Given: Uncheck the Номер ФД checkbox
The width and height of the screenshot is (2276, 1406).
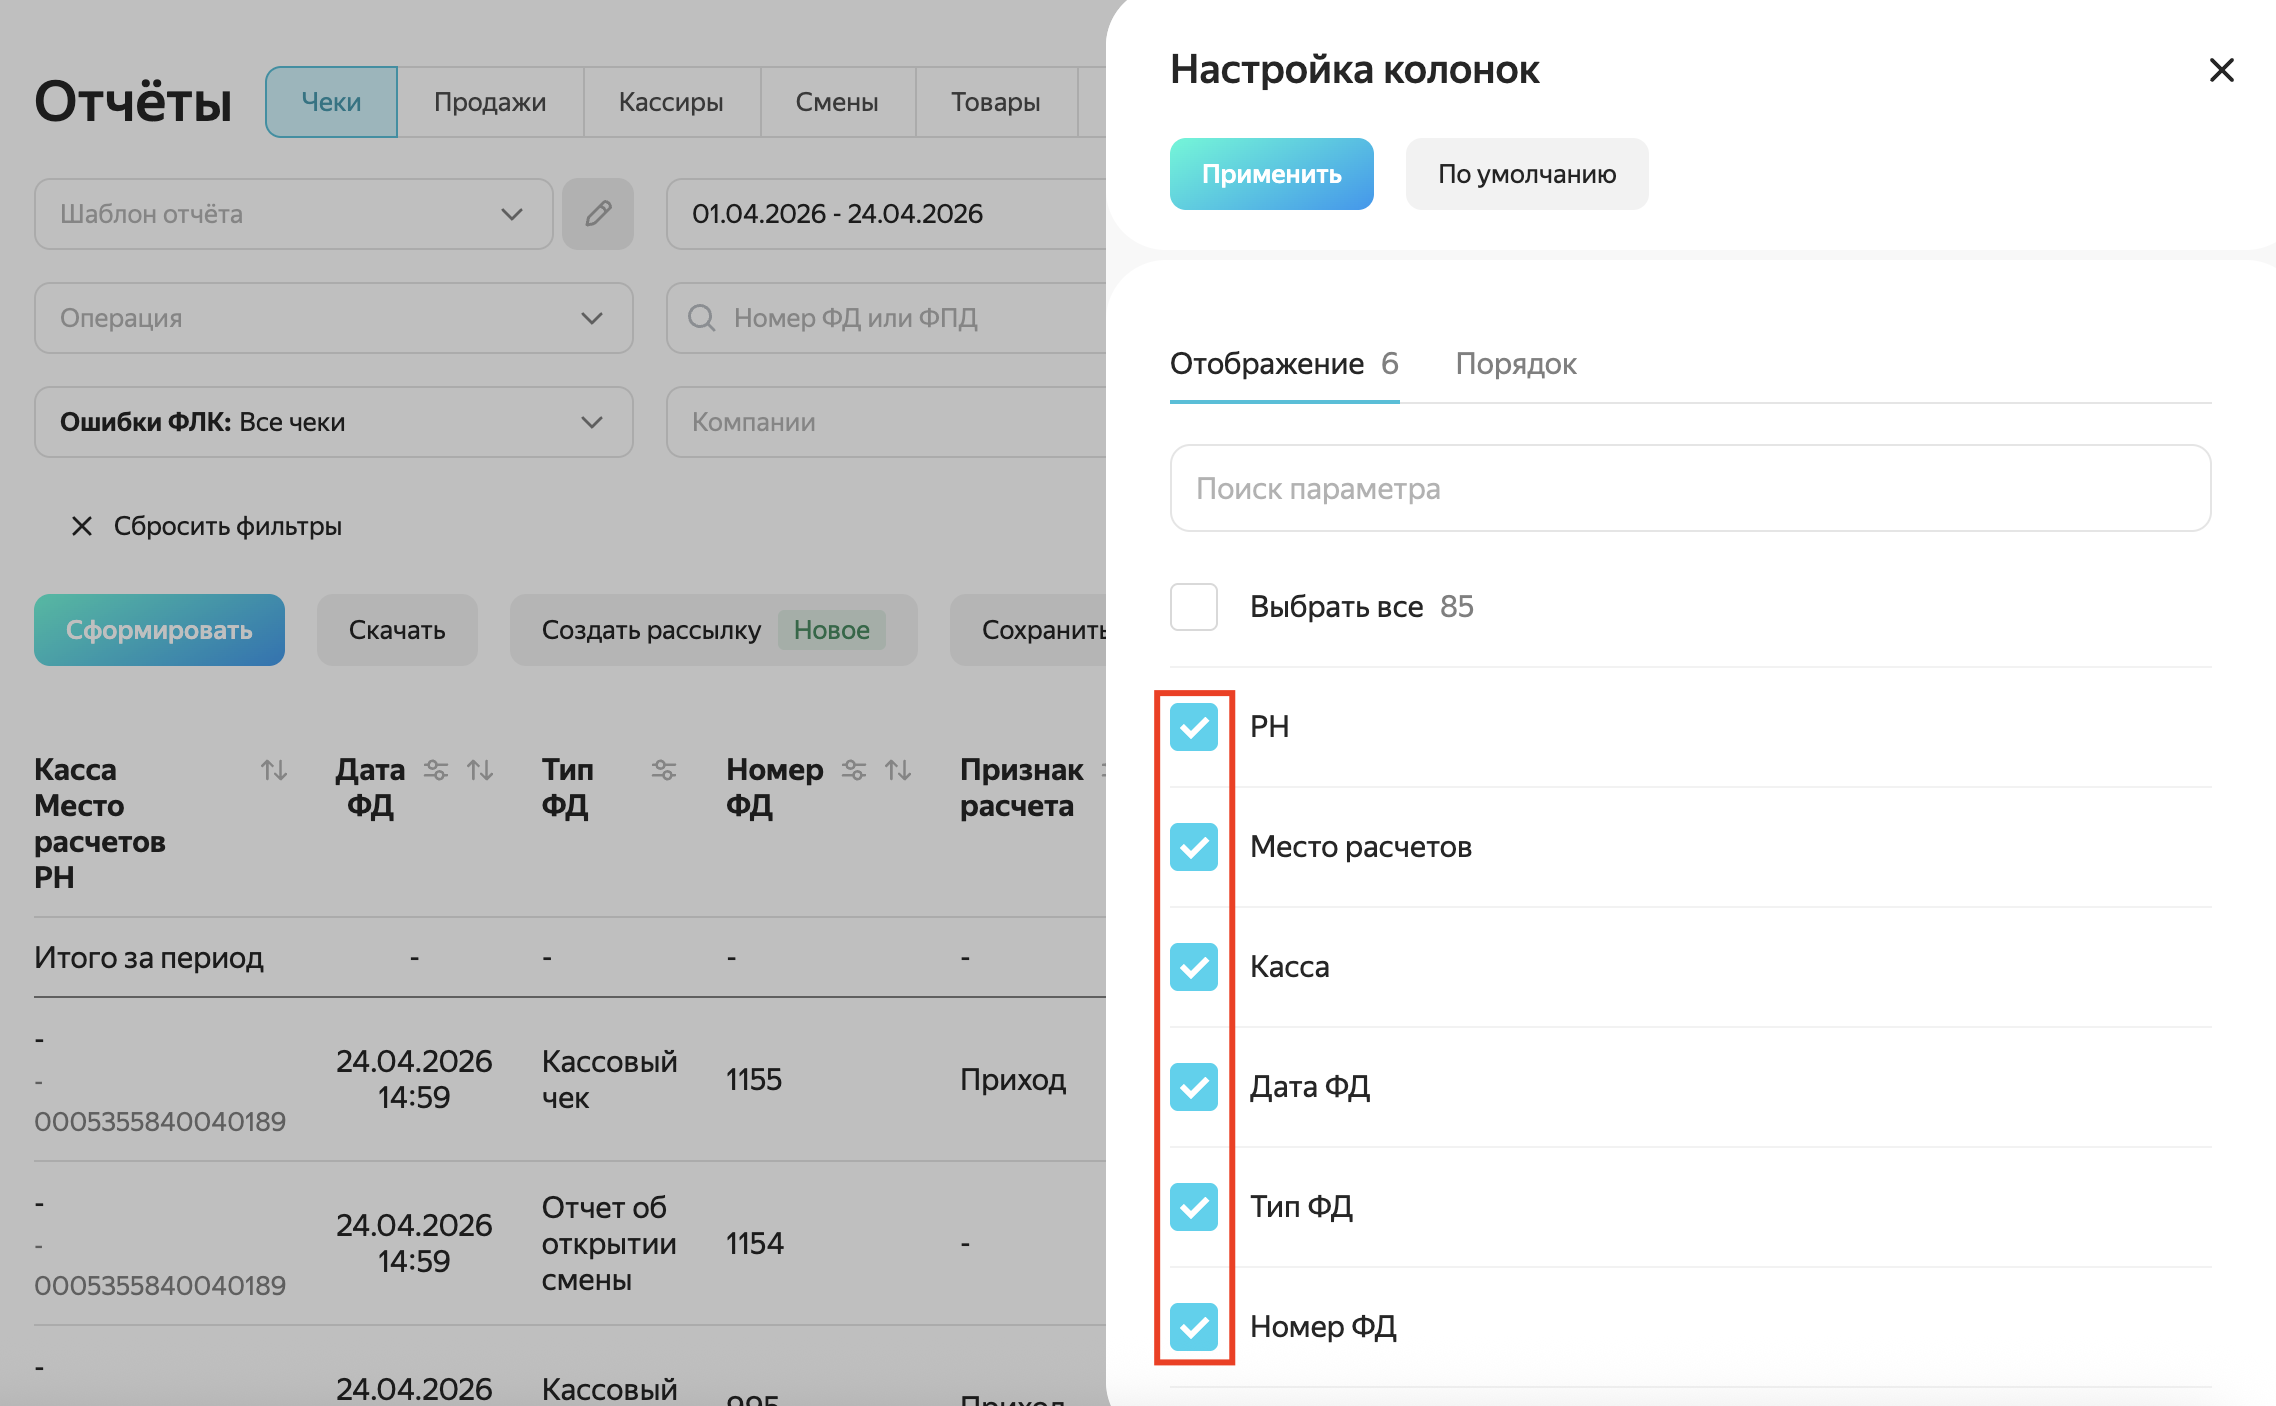Looking at the screenshot, I should pos(1194,1327).
